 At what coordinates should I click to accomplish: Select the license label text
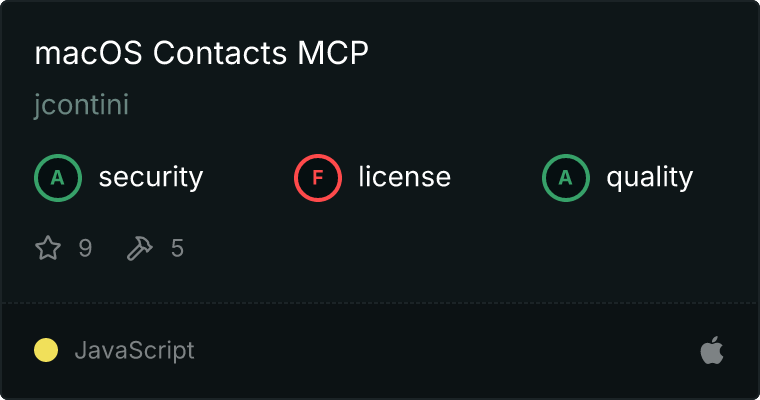point(405,176)
